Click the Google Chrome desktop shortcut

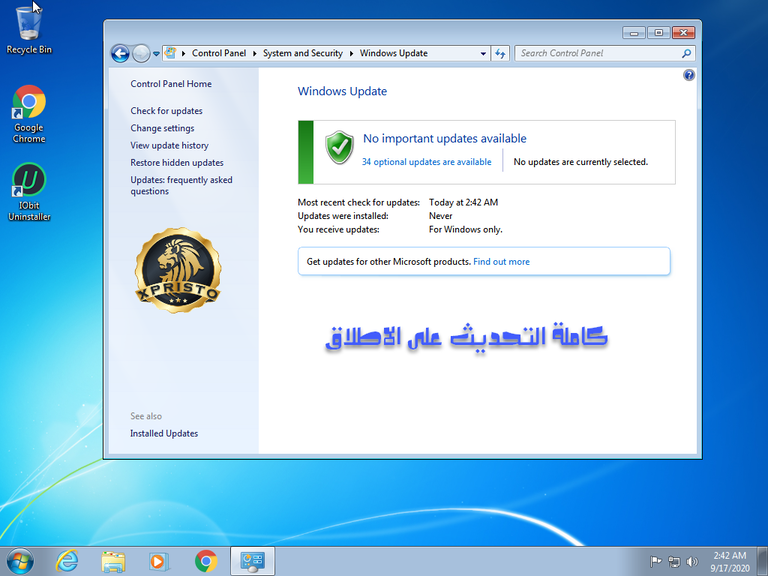click(x=29, y=114)
